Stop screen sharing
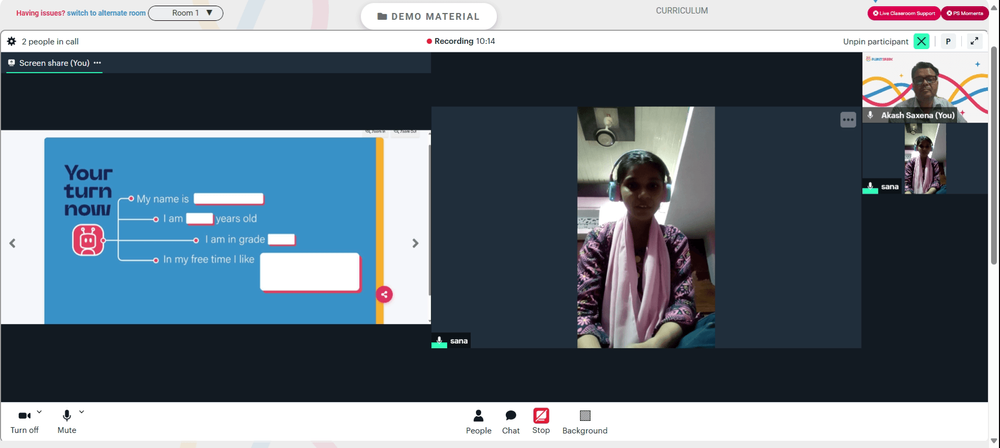Viewport: 1000px width, 448px height. pos(541,422)
